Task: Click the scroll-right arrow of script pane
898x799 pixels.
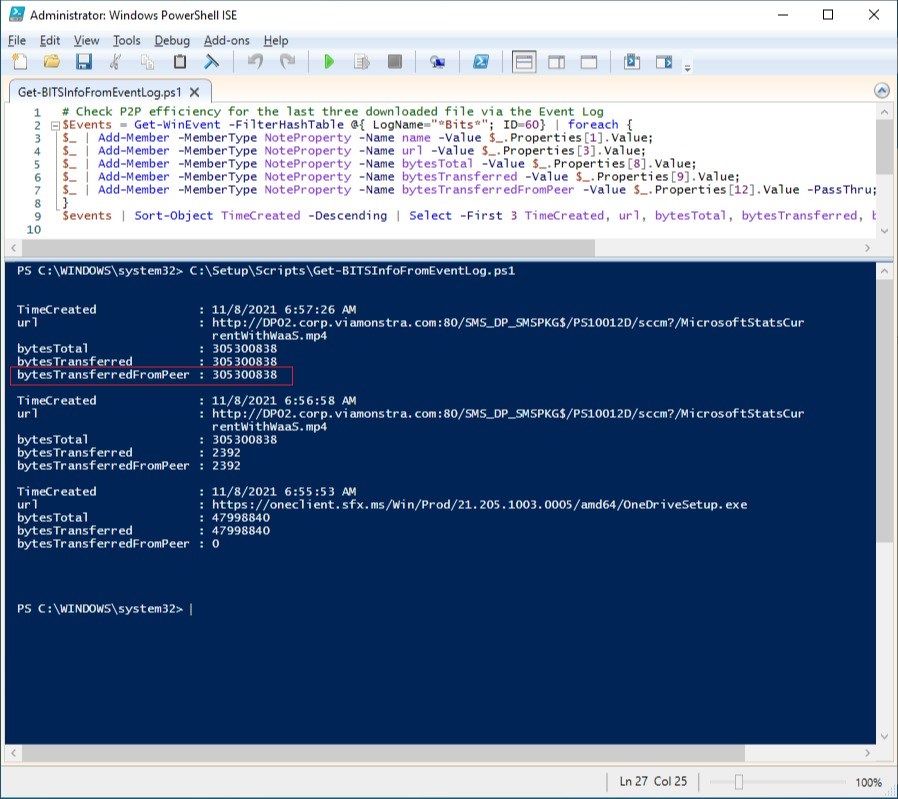Action: point(868,248)
